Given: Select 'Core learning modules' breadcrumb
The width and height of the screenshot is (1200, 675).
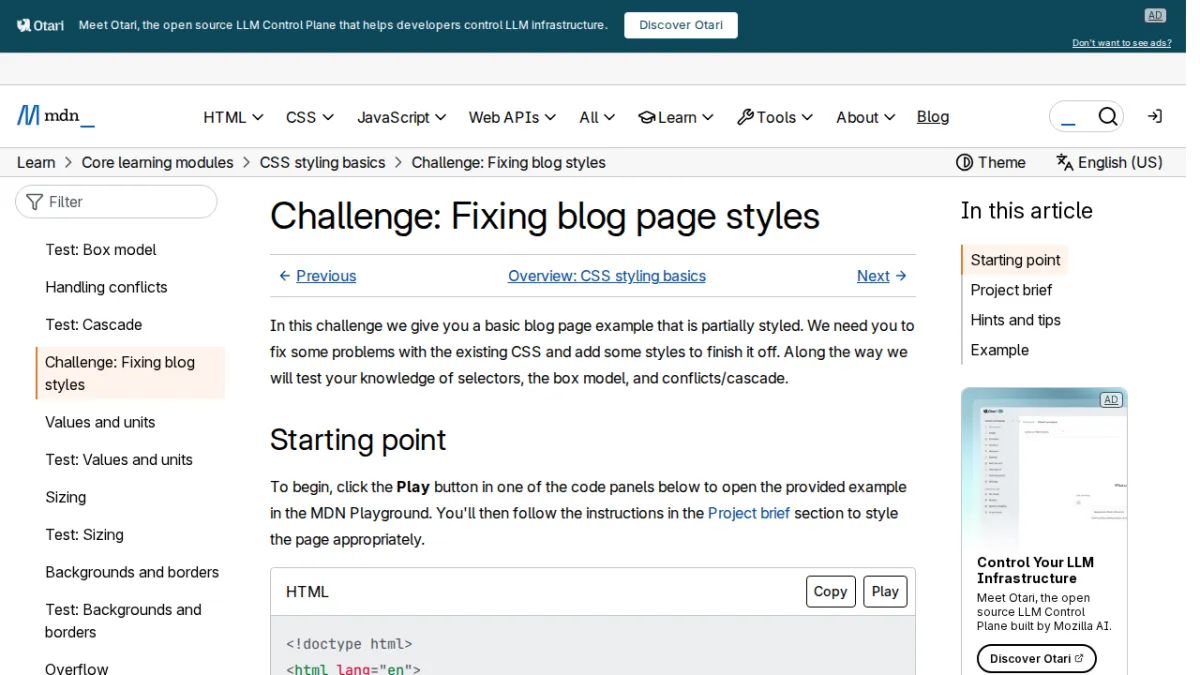Looking at the screenshot, I should click(x=157, y=162).
